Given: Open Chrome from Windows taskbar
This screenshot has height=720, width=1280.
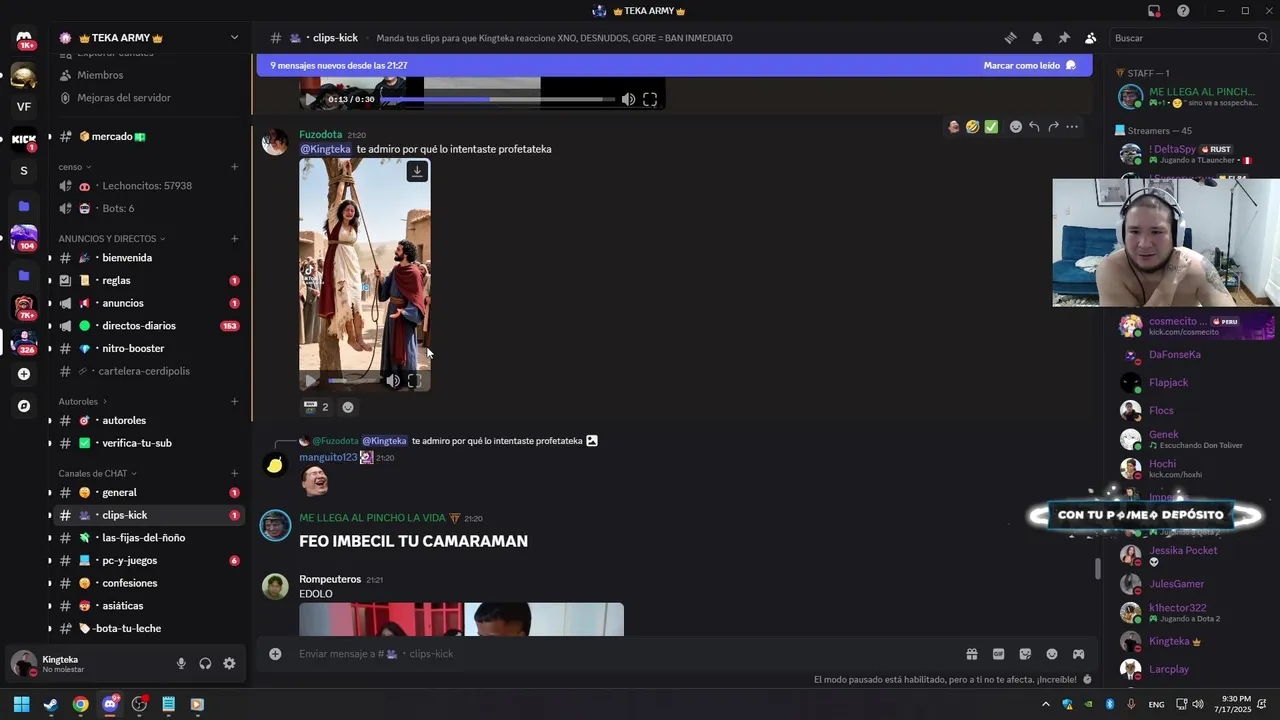Looking at the screenshot, I should pos(80,704).
